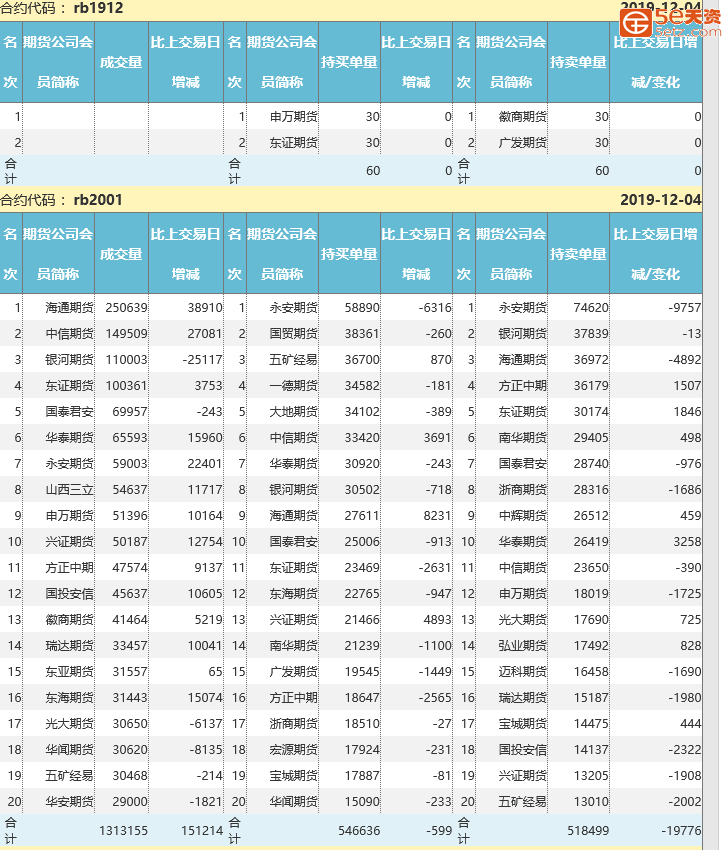Select short position value 23650
This screenshot has width=727, height=850.
(591, 568)
